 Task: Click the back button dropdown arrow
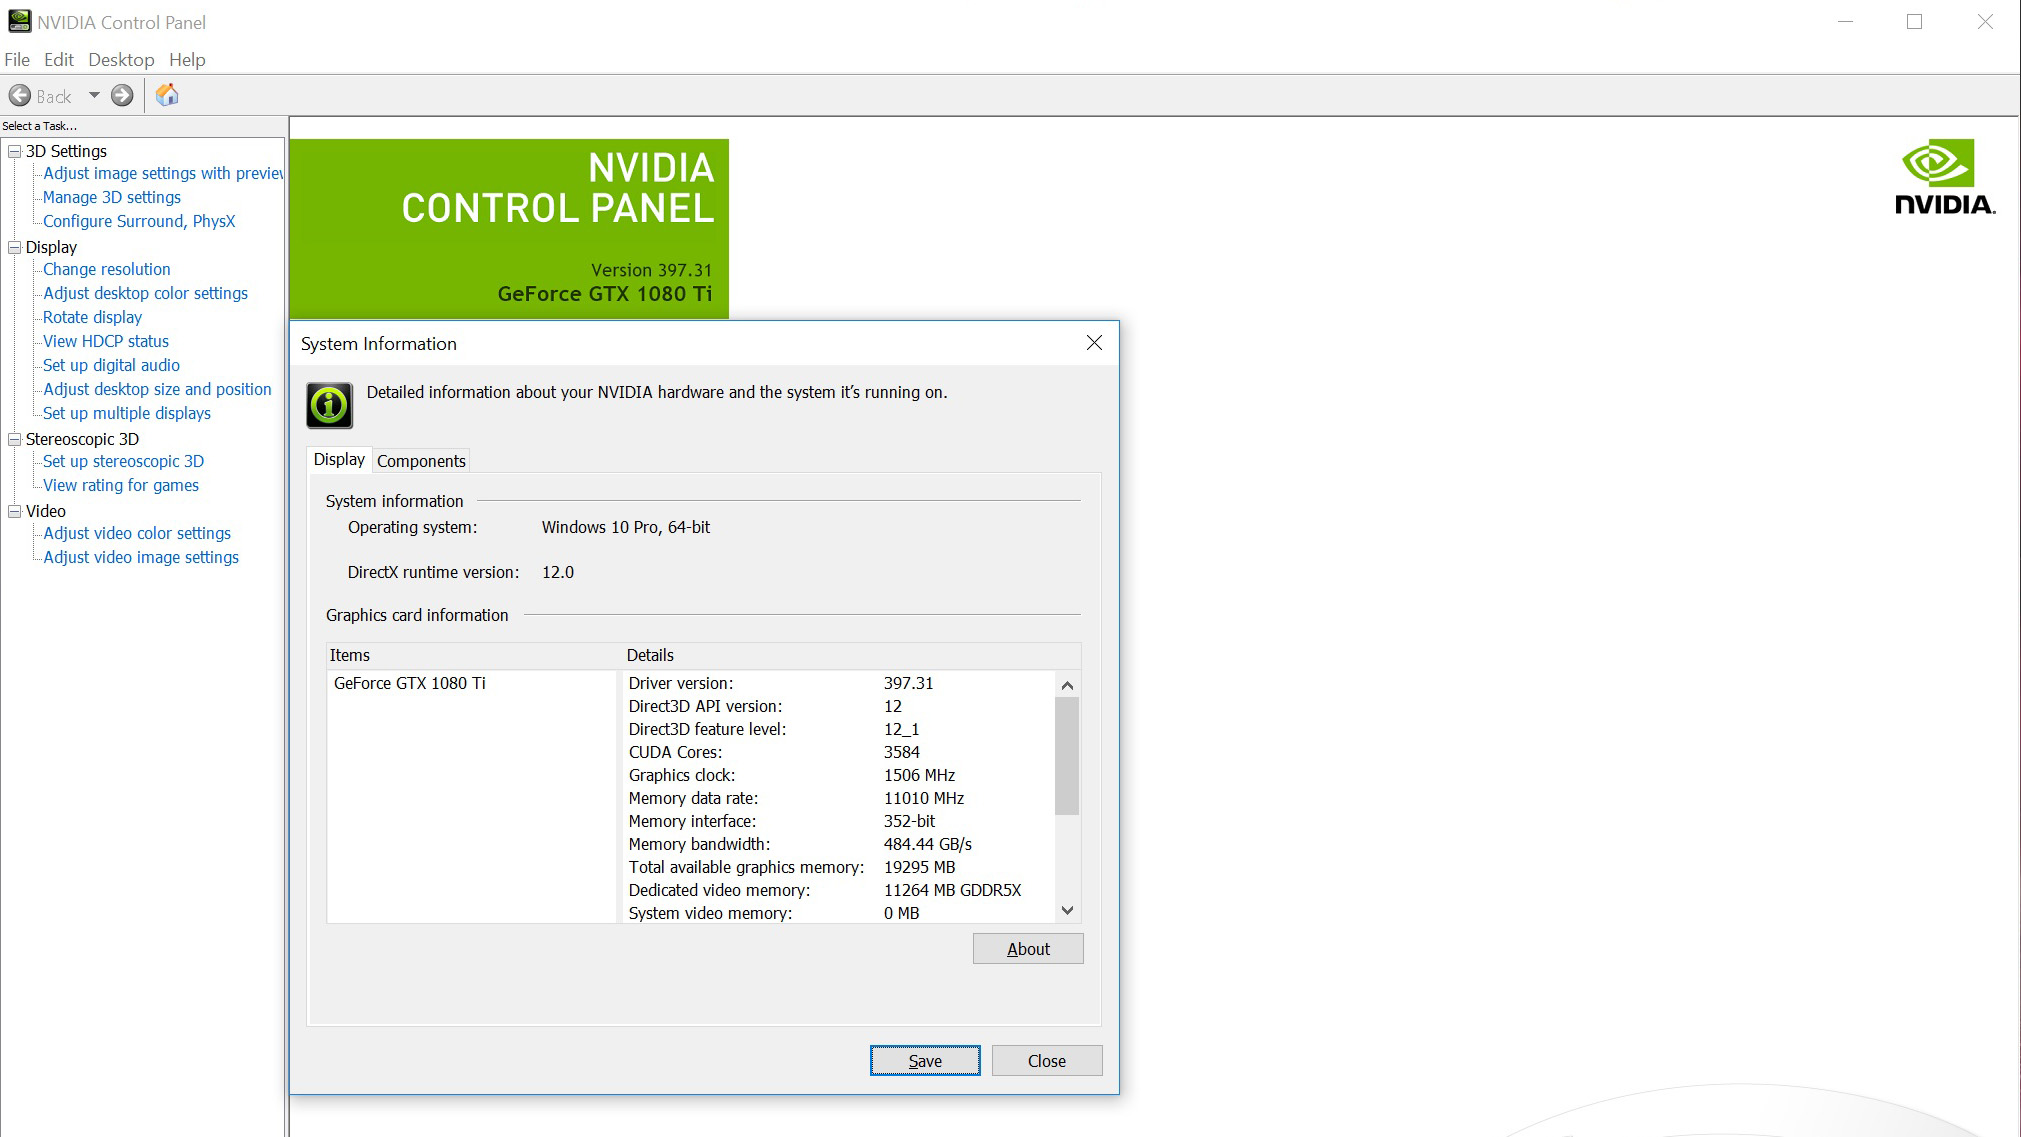[94, 94]
